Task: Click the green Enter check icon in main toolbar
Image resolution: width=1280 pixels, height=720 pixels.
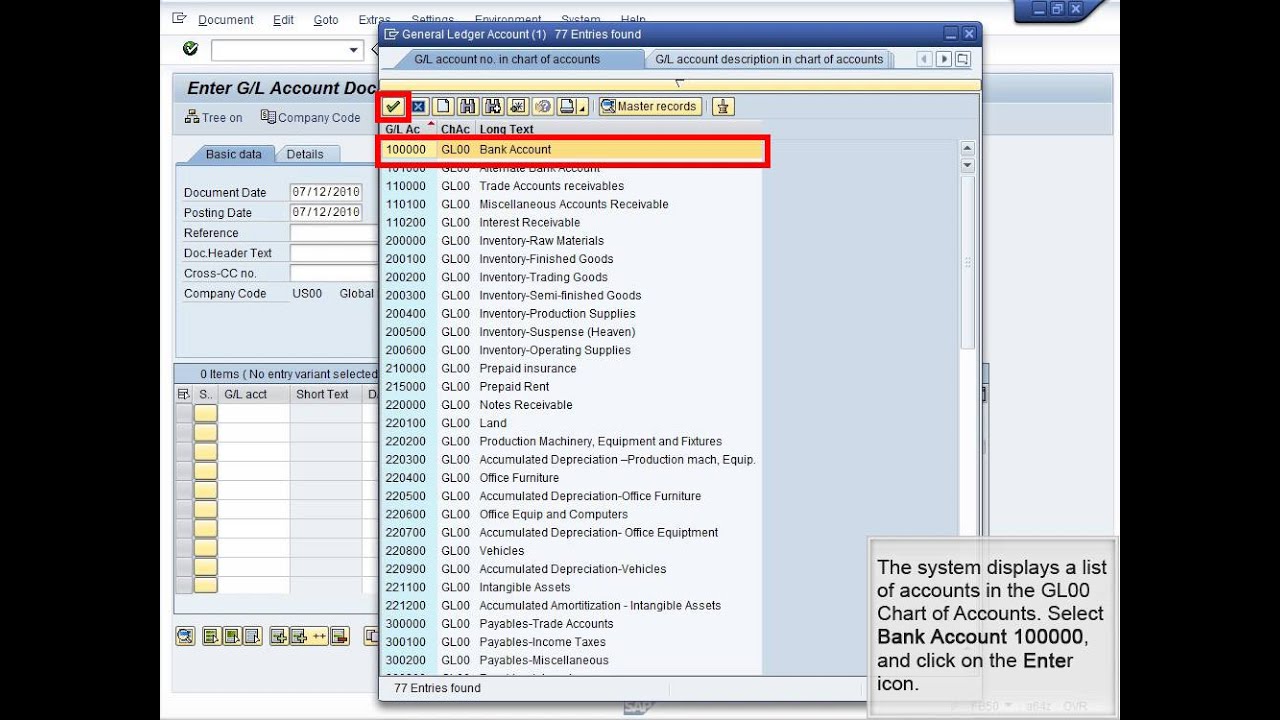Action: [x=190, y=49]
